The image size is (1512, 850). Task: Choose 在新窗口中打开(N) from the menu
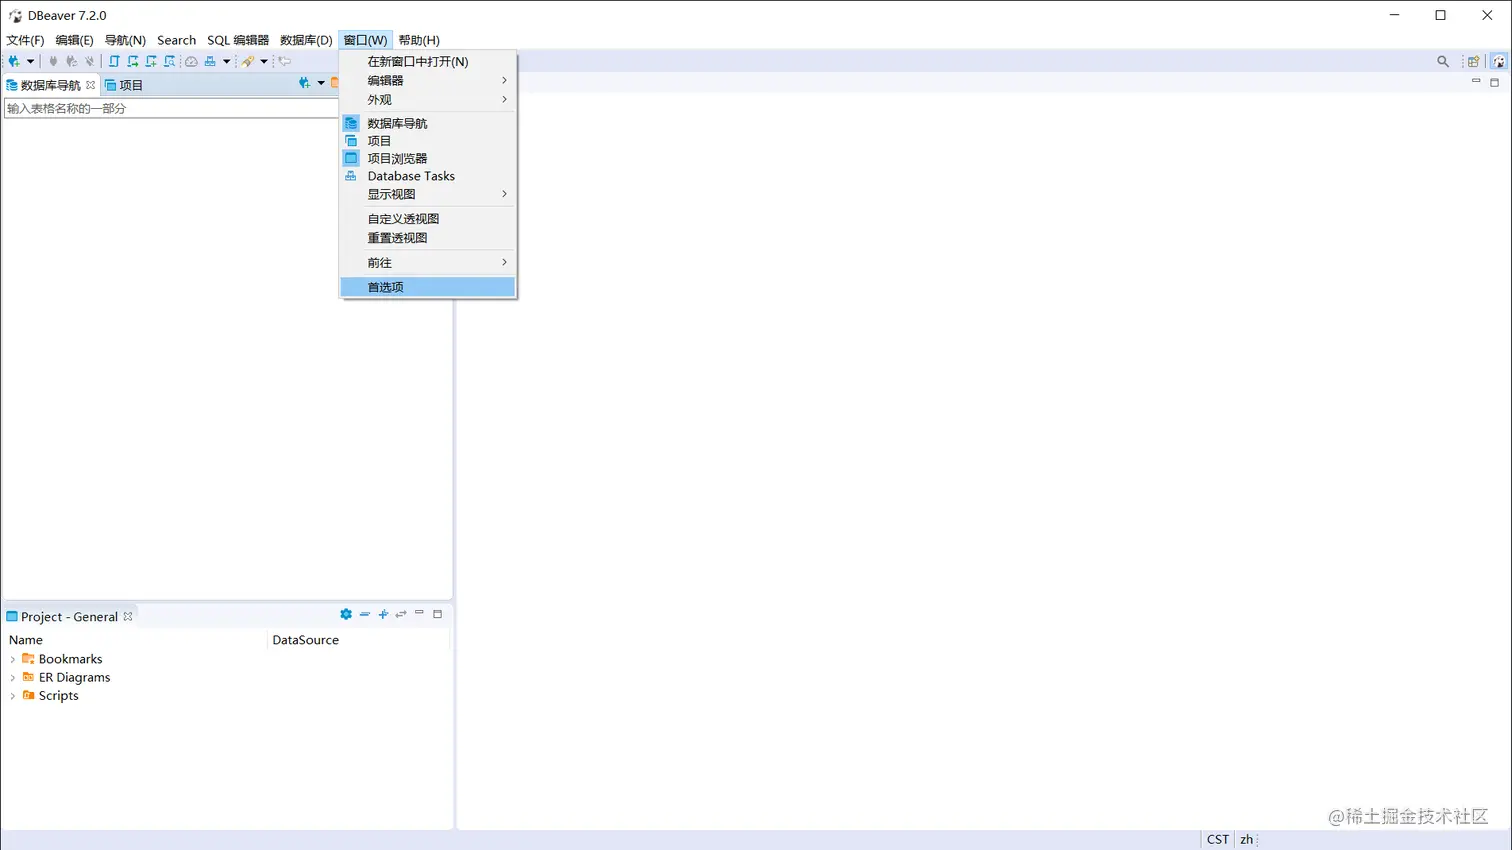pos(428,61)
